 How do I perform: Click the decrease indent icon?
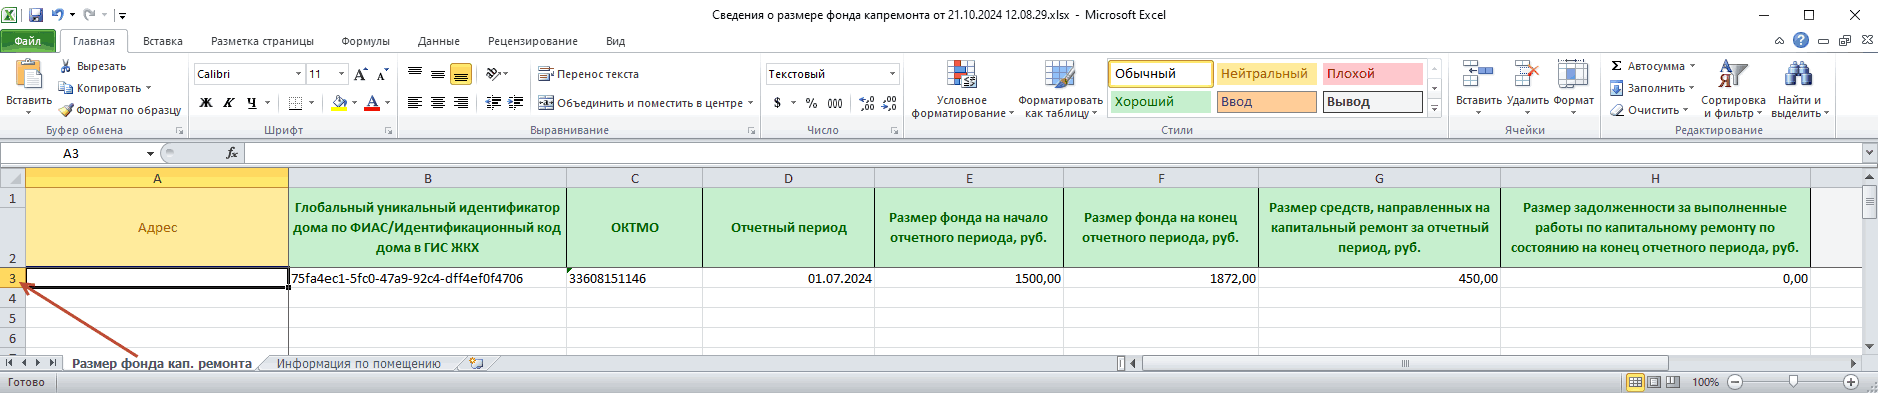[493, 102]
